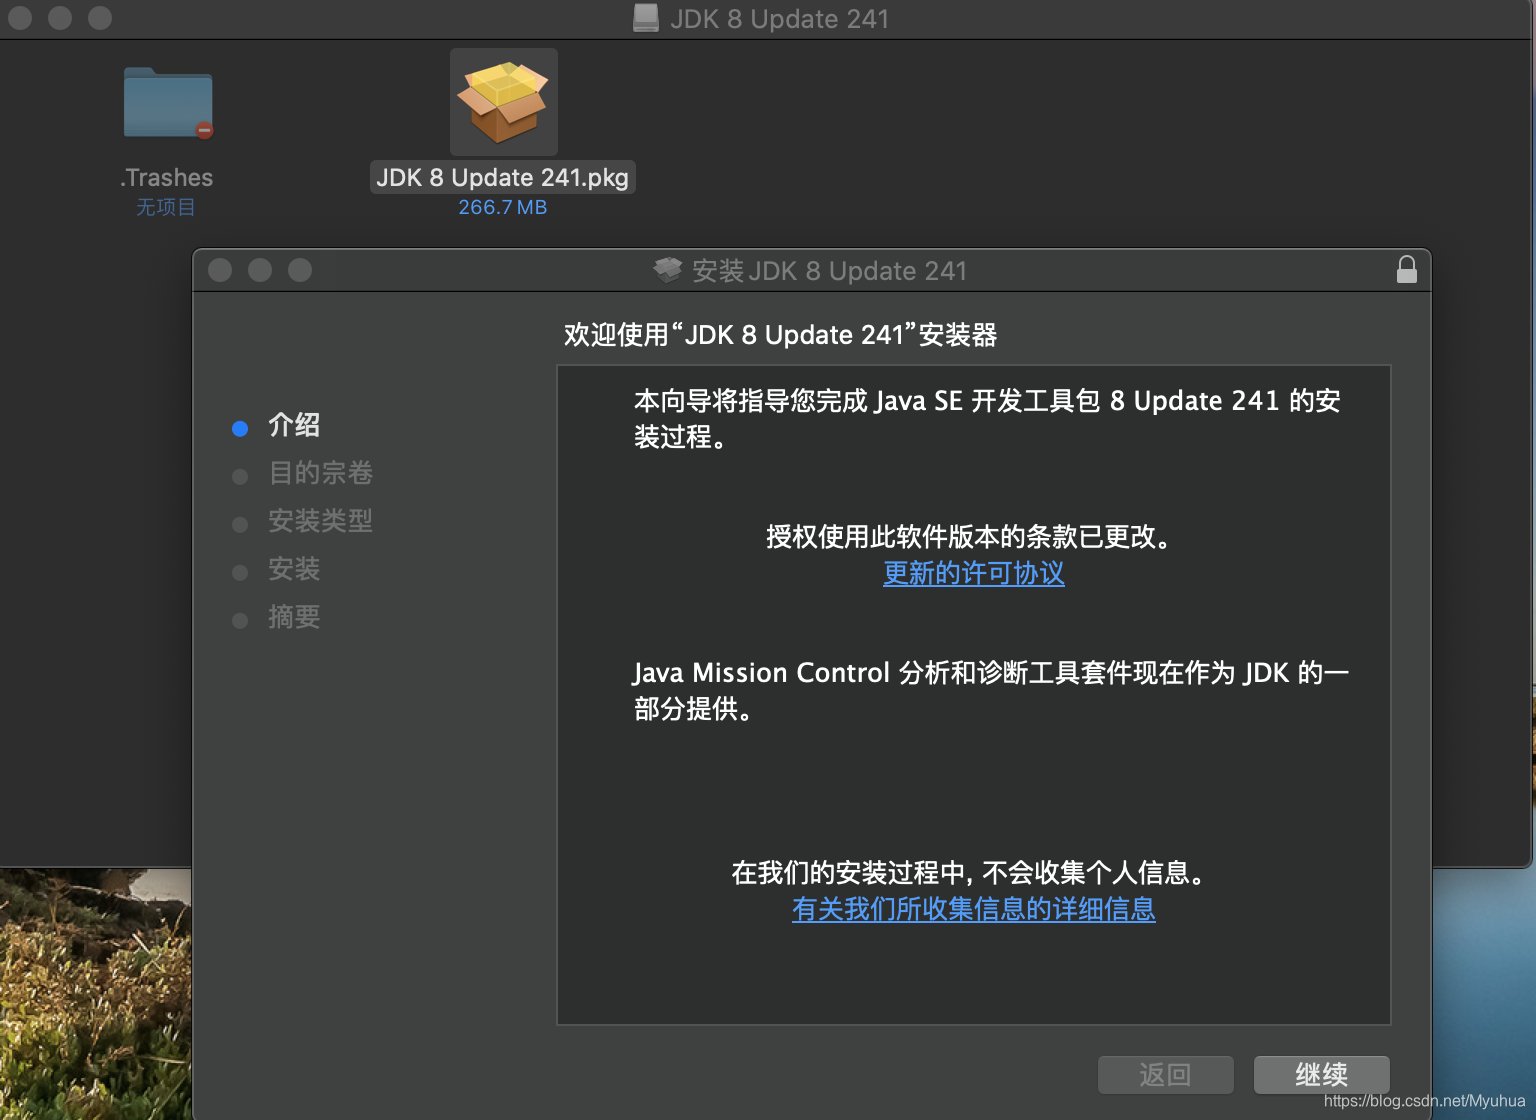Open the JDK 8 Update 241.pkg package icon
The image size is (1536, 1120).
tap(503, 101)
